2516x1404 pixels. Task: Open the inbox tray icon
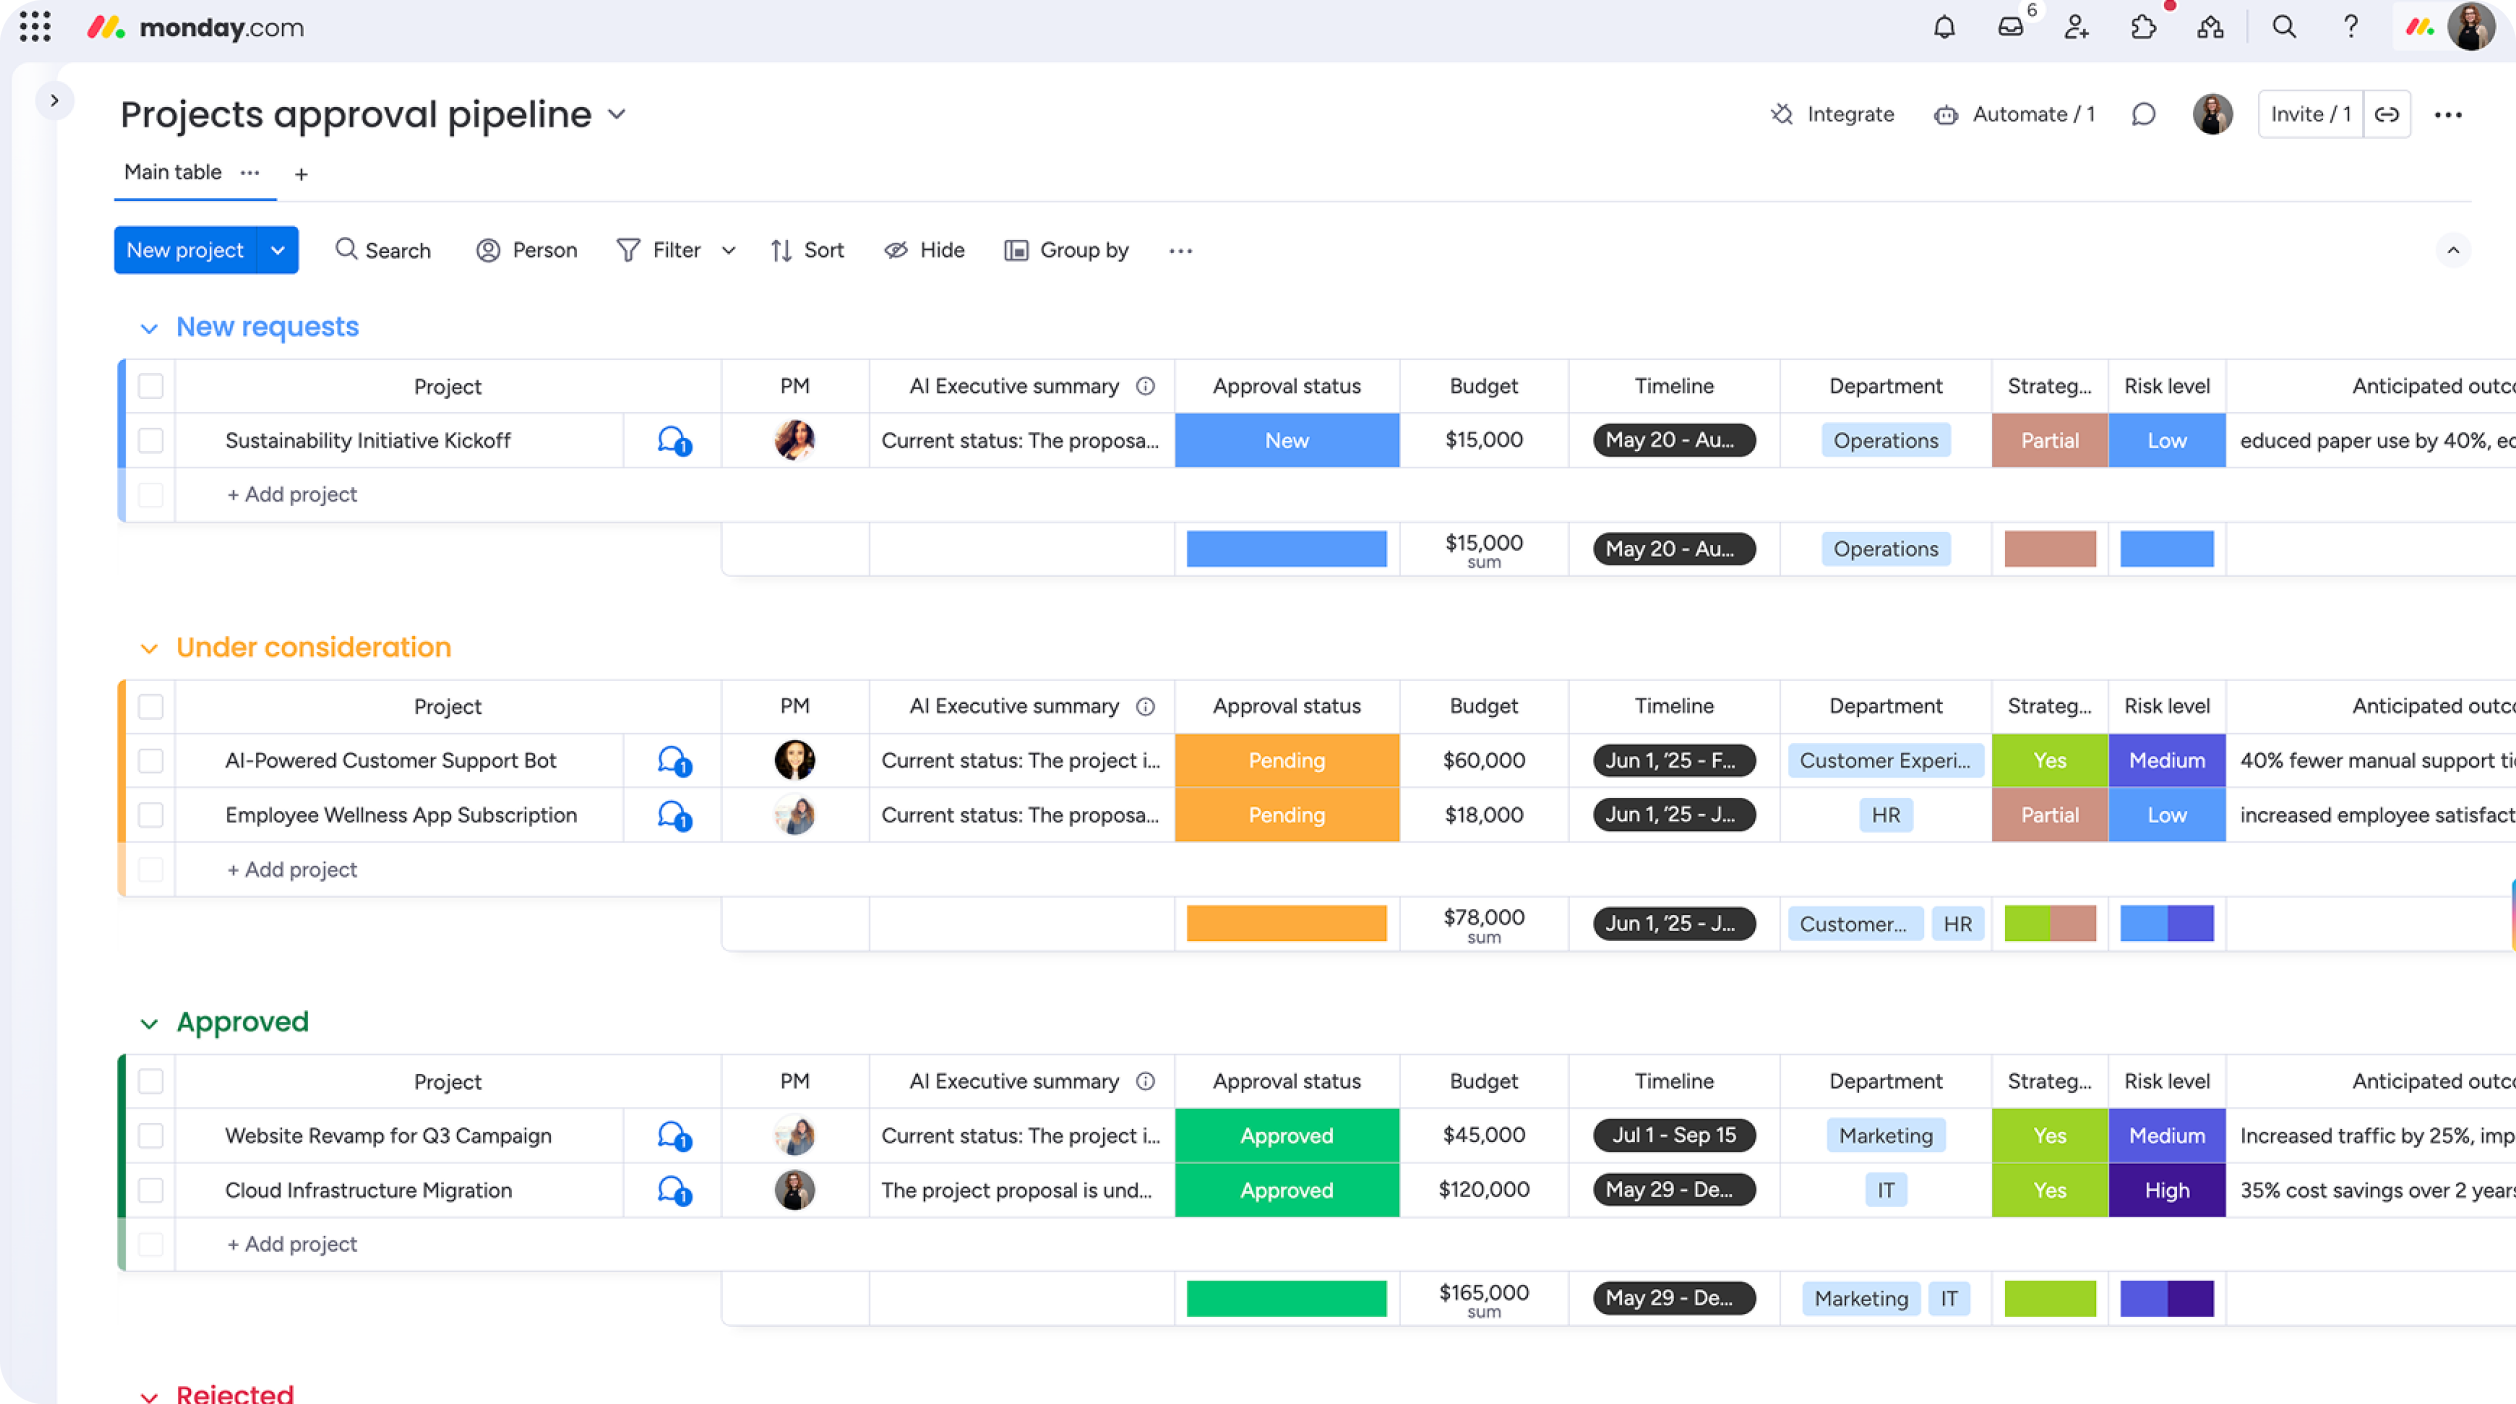2010,27
